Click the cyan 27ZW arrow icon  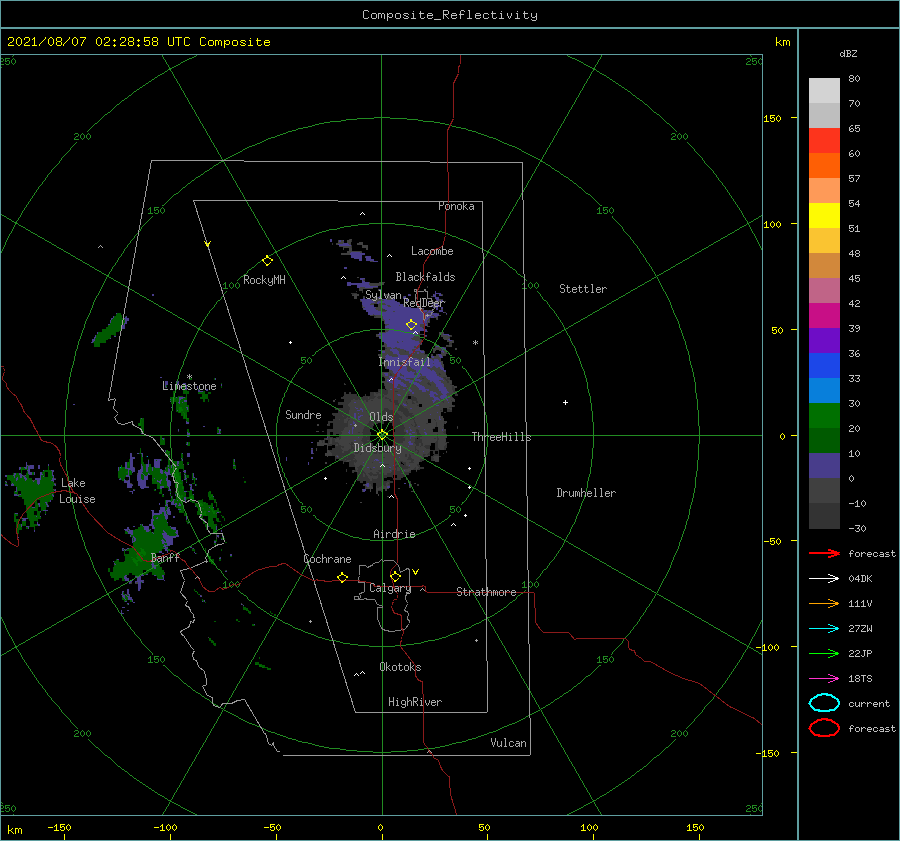pos(824,629)
